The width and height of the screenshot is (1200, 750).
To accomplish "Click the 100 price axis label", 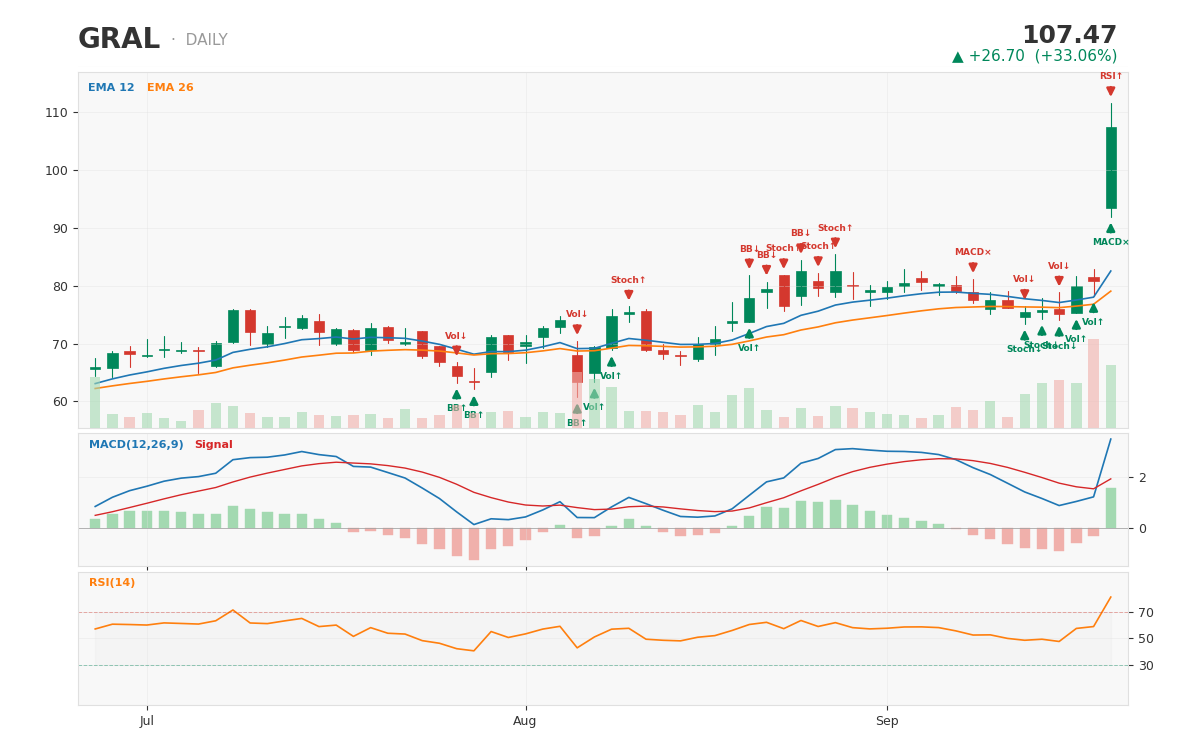I will click(56, 171).
